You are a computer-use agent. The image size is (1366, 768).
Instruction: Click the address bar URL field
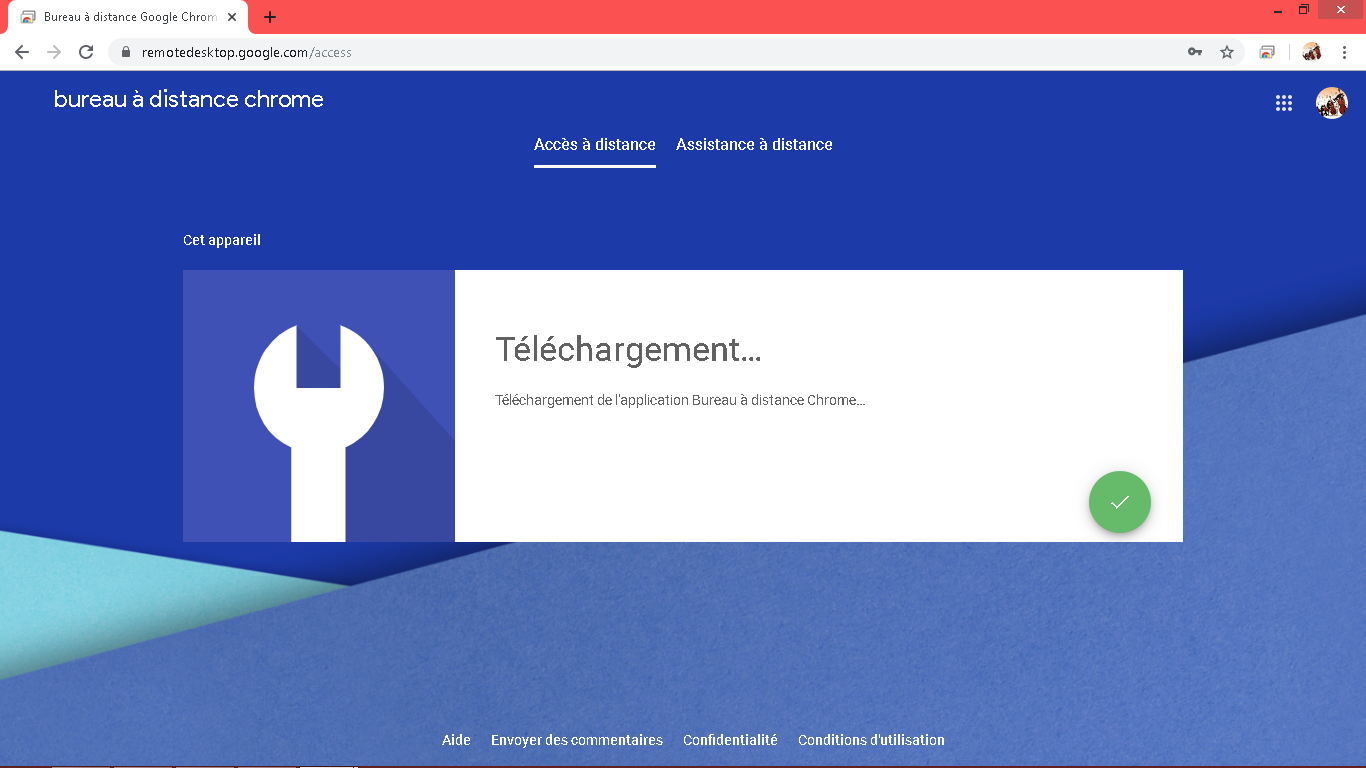point(676,52)
